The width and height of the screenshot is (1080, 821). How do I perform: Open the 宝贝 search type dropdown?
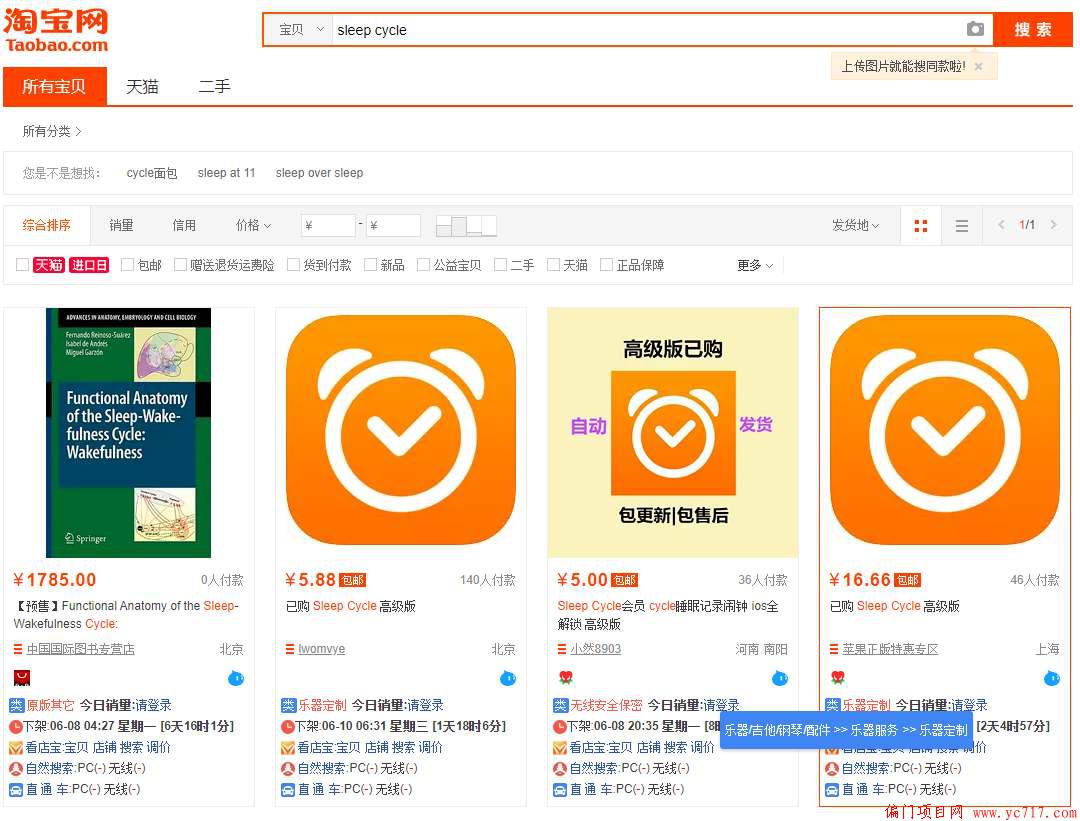tap(301, 30)
